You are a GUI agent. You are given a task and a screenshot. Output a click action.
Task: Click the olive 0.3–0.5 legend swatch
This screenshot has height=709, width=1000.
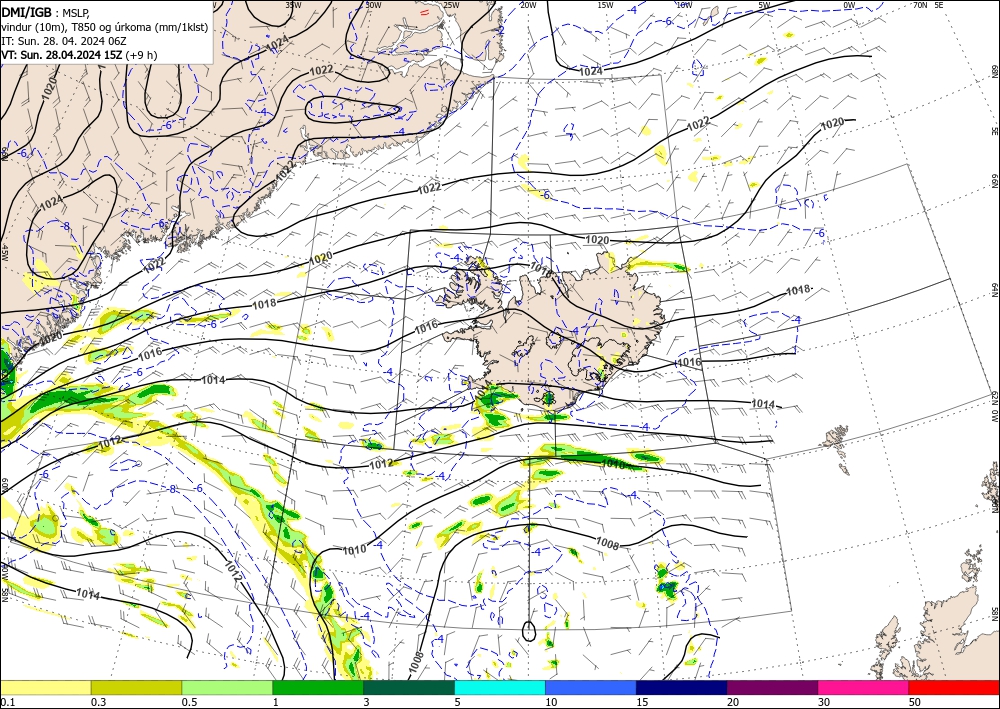coord(136,687)
